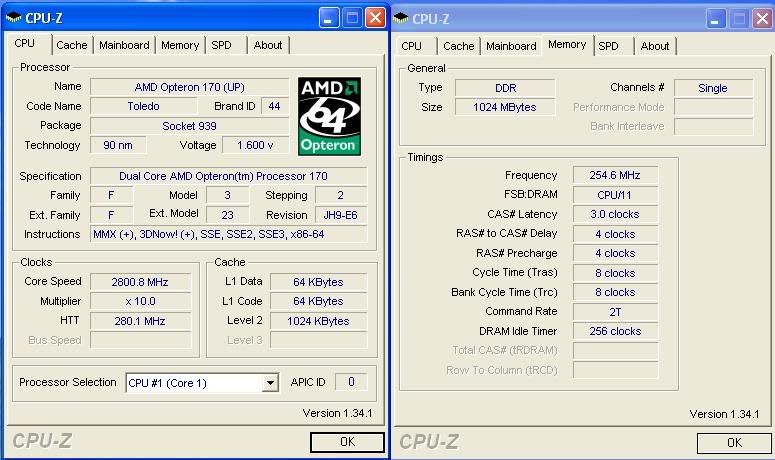The height and width of the screenshot is (460, 775).
Task: Click the APIC ID value '0'
Action: 351,382
